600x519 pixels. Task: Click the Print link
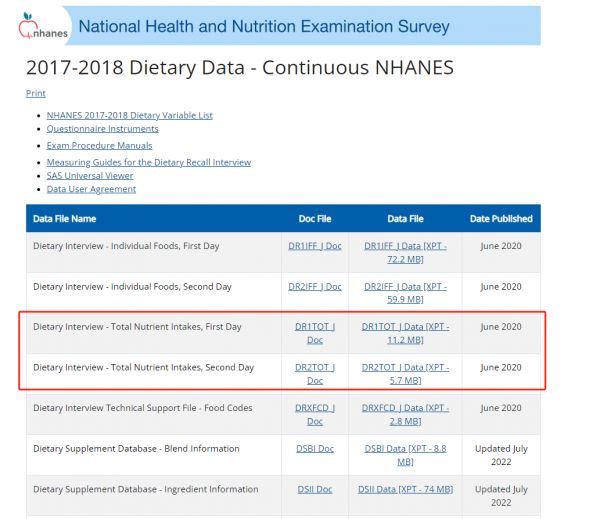coord(35,93)
